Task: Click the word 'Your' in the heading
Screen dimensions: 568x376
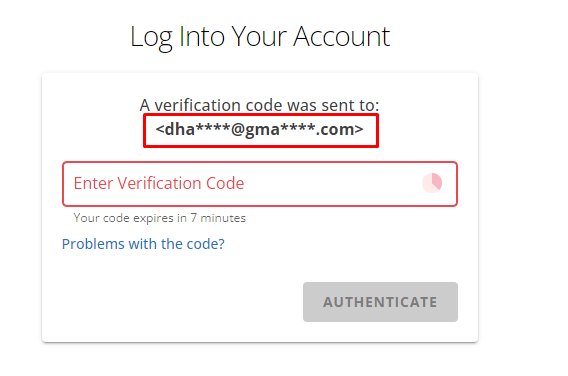Action: tap(259, 36)
